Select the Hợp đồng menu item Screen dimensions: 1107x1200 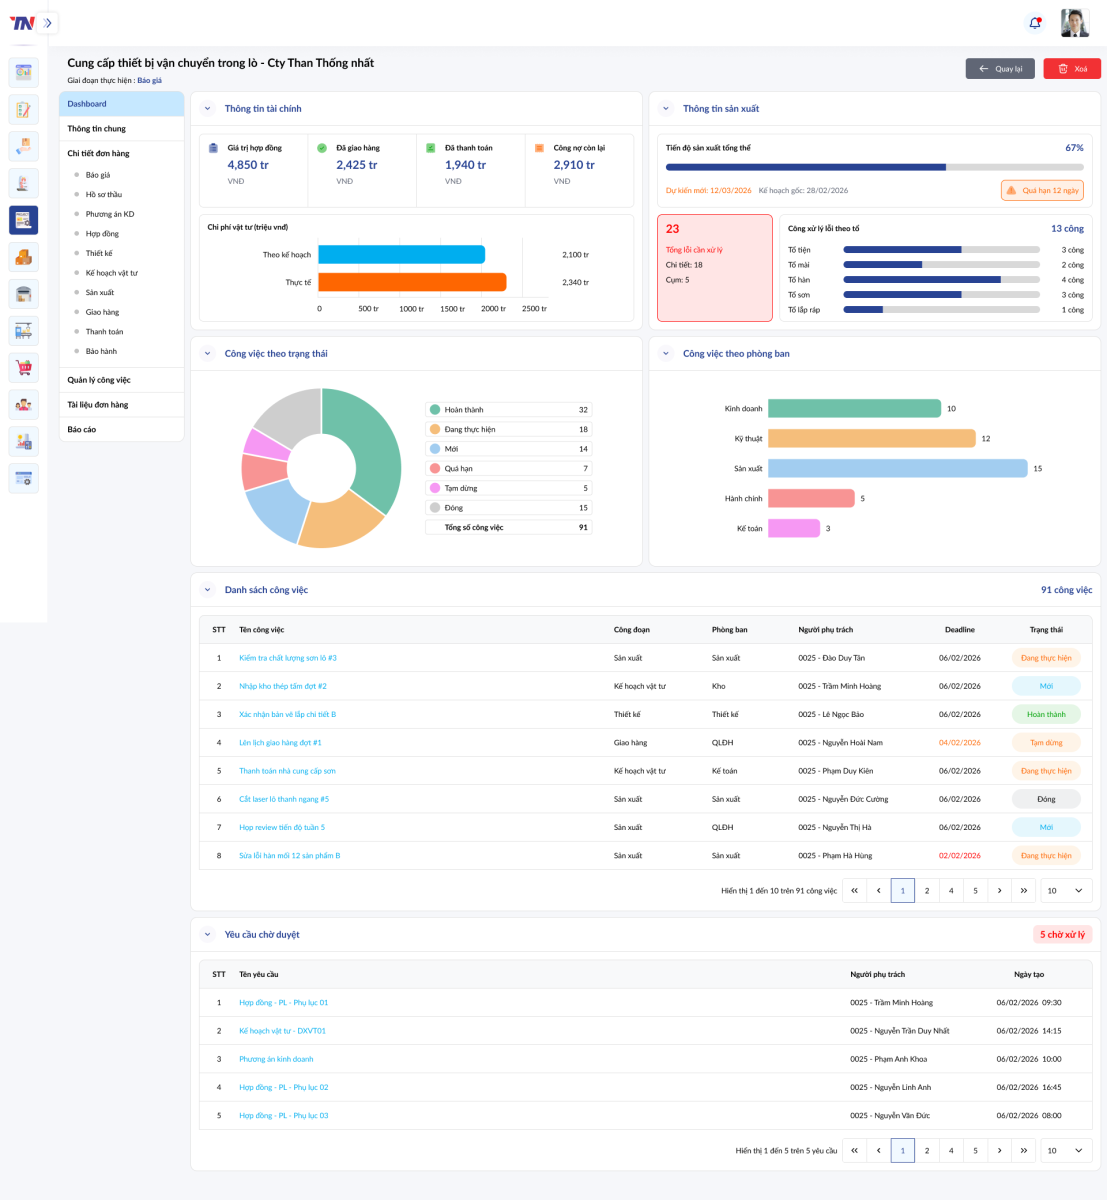102,234
